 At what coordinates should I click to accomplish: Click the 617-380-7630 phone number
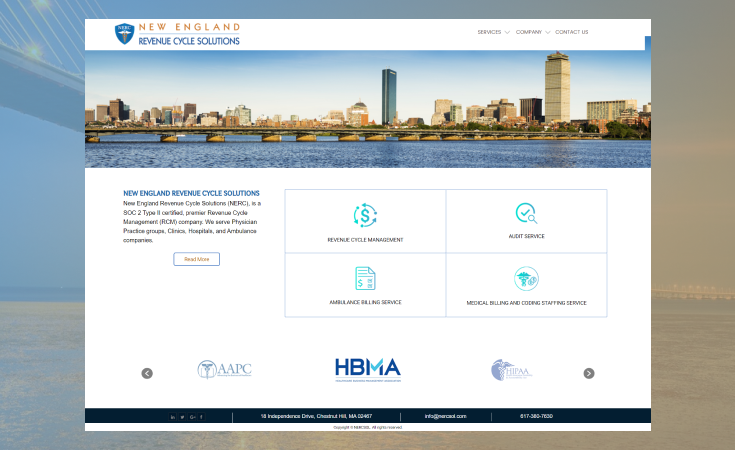pos(536,416)
